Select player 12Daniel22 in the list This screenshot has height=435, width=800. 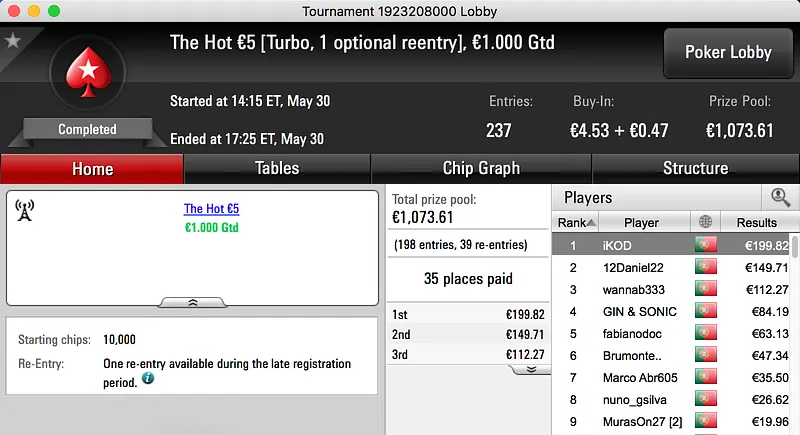coord(638,268)
